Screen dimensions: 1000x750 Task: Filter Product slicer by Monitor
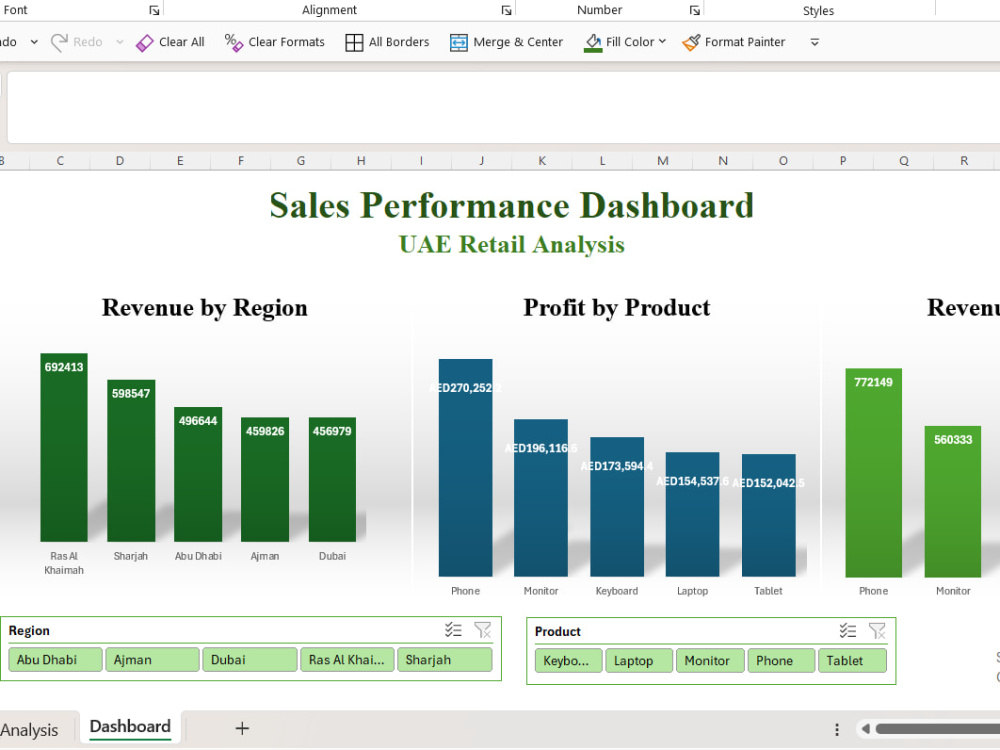(710, 661)
